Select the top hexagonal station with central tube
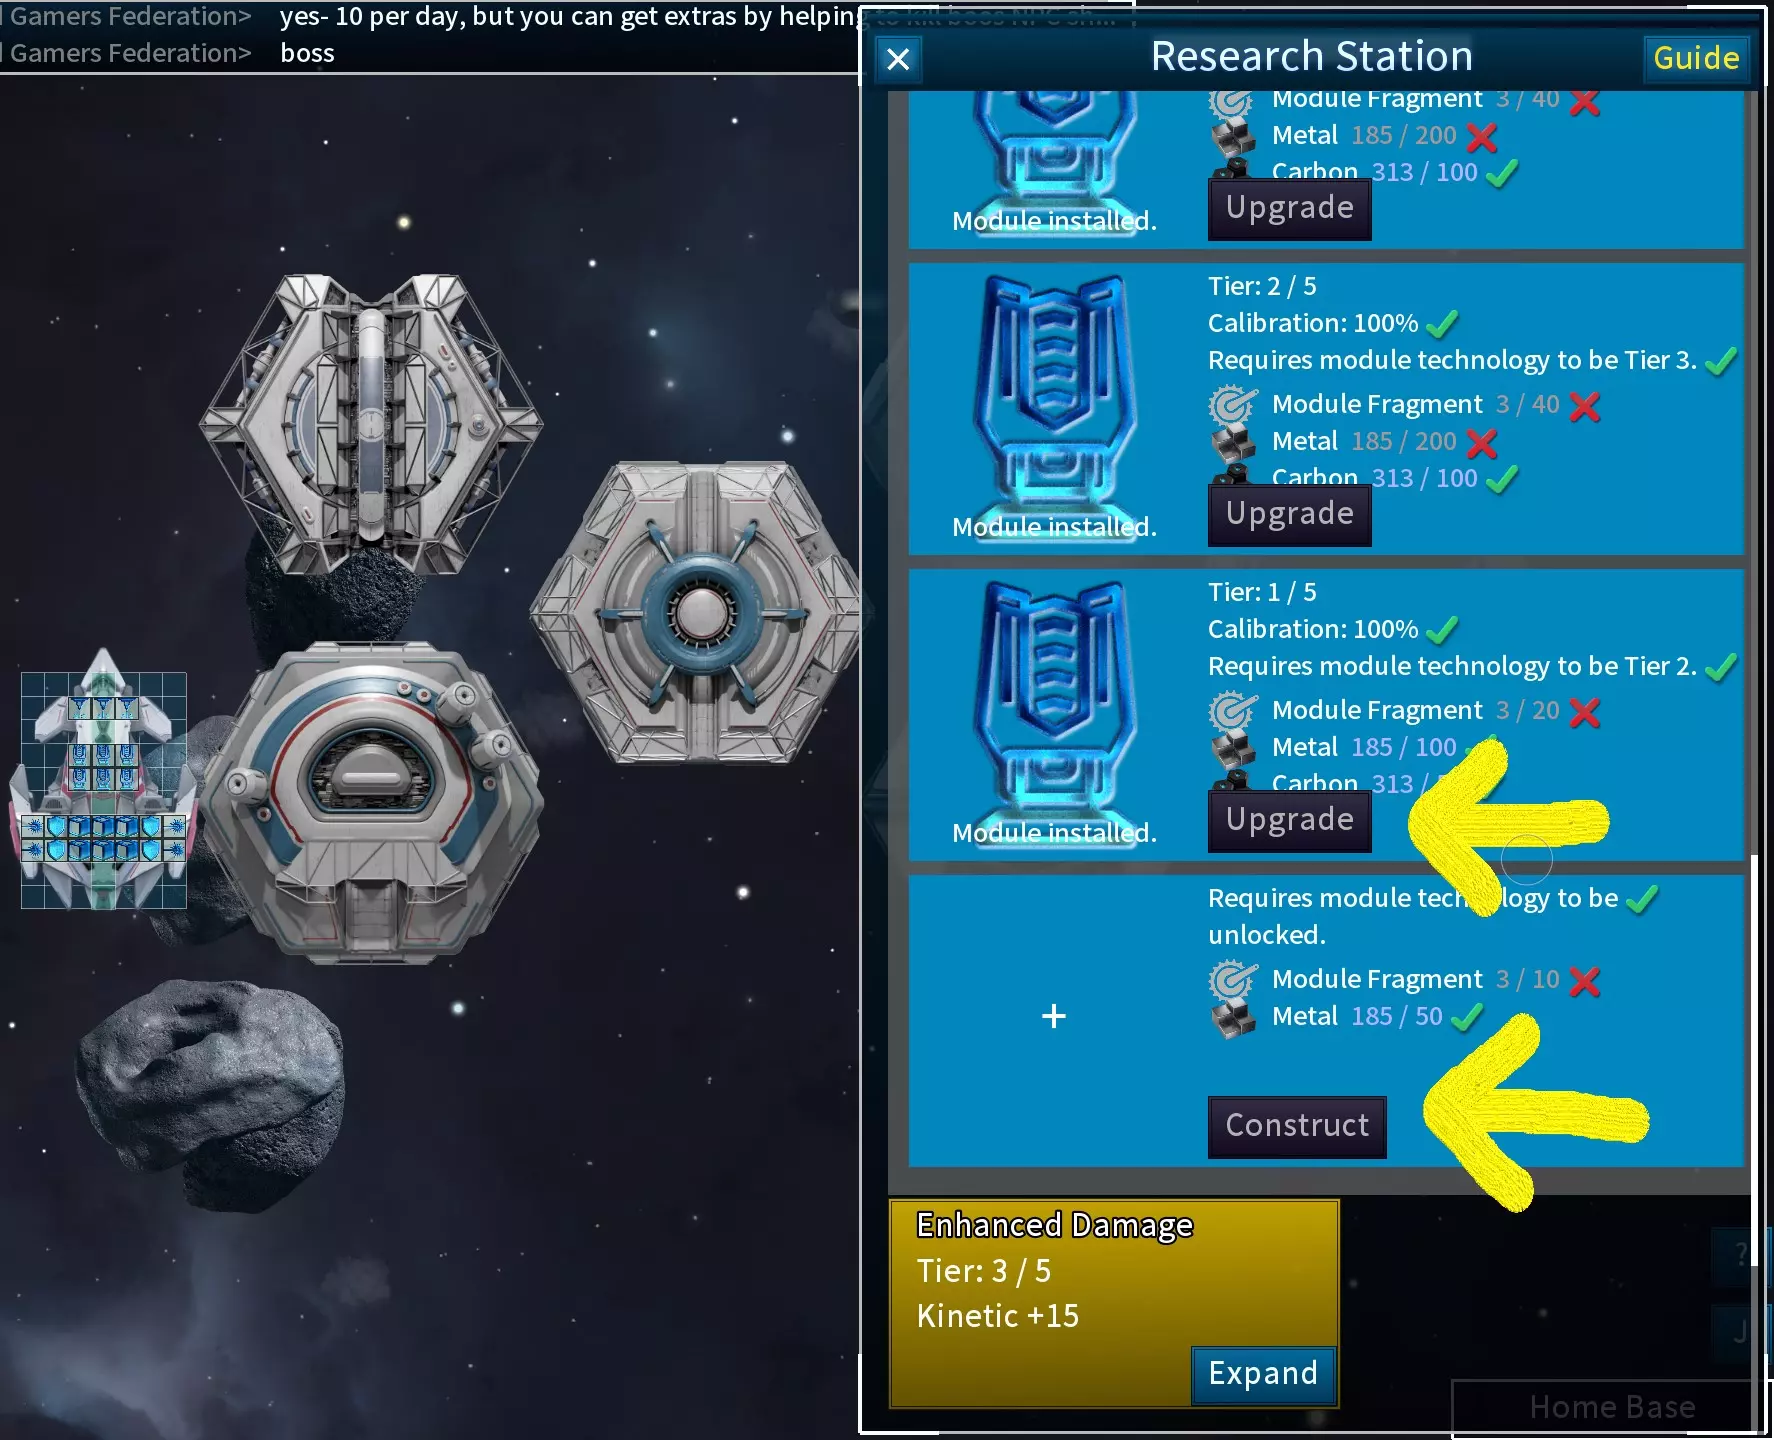 pos(371,423)
